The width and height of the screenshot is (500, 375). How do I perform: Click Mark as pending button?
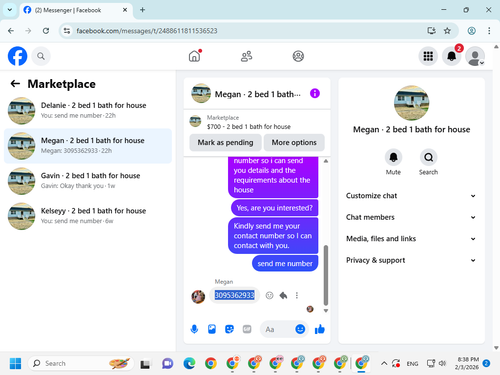225,143
